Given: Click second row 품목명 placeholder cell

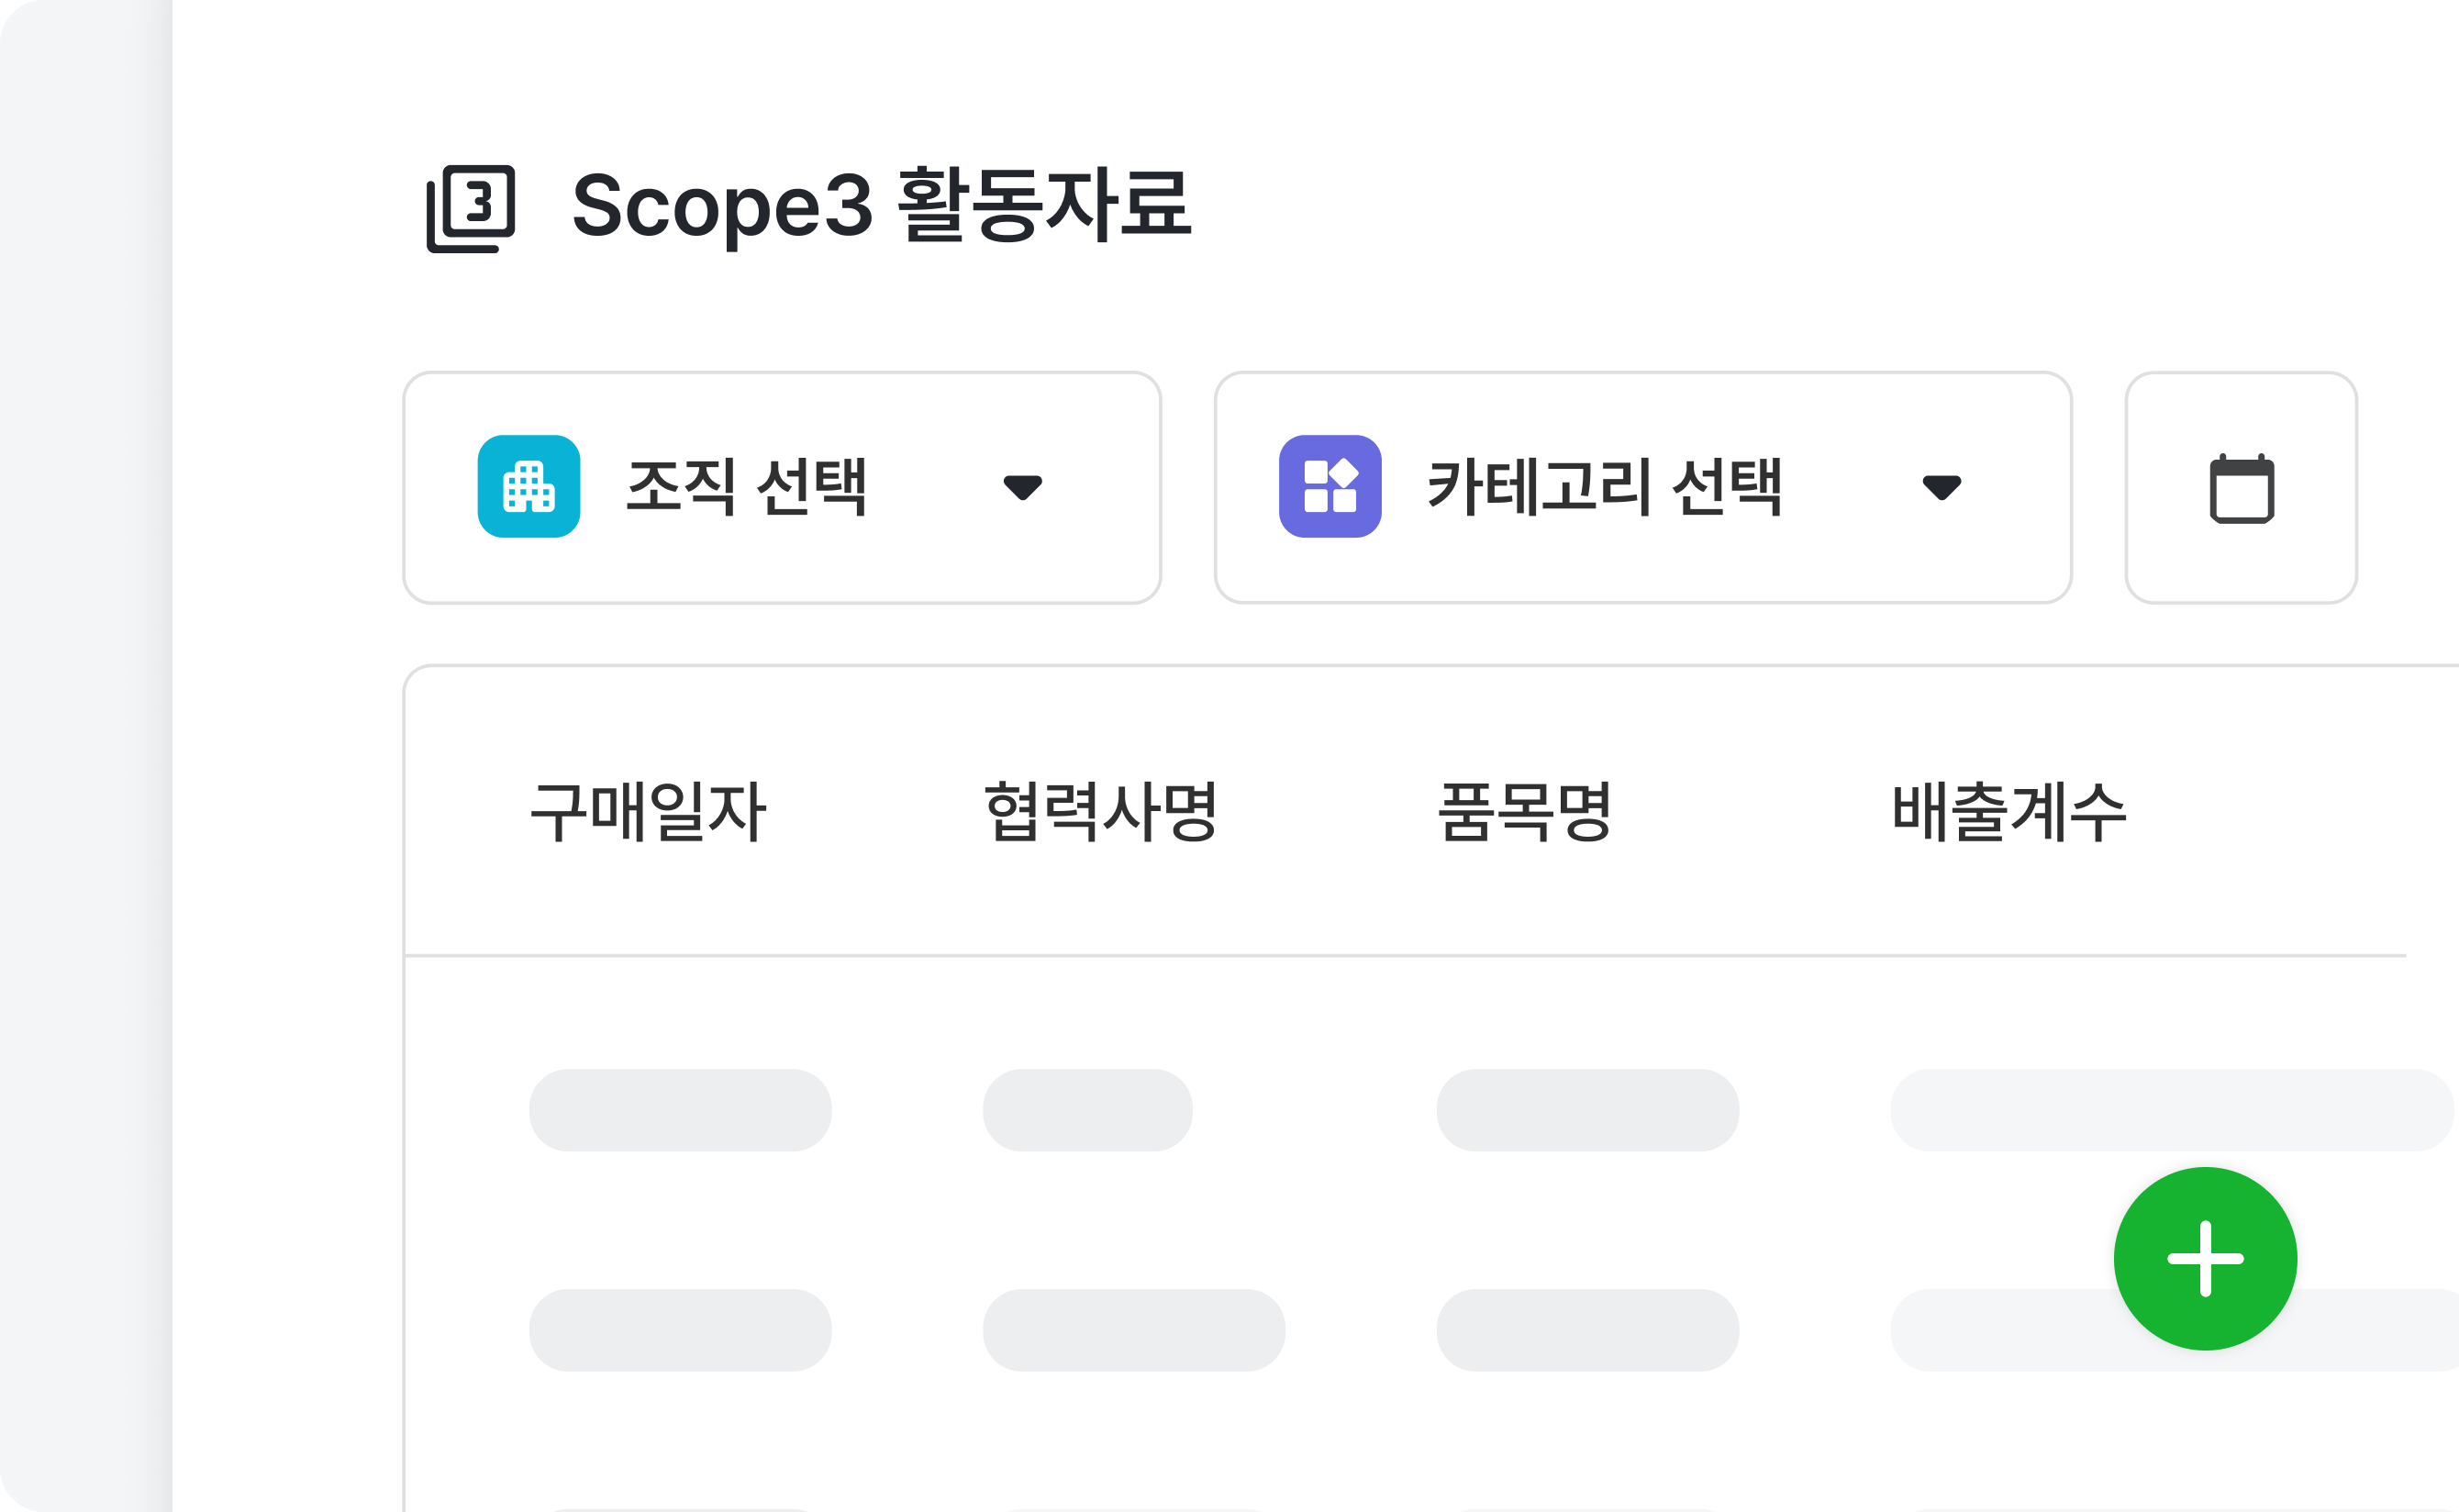Looking at the screenshot, I should 1587,1330.
